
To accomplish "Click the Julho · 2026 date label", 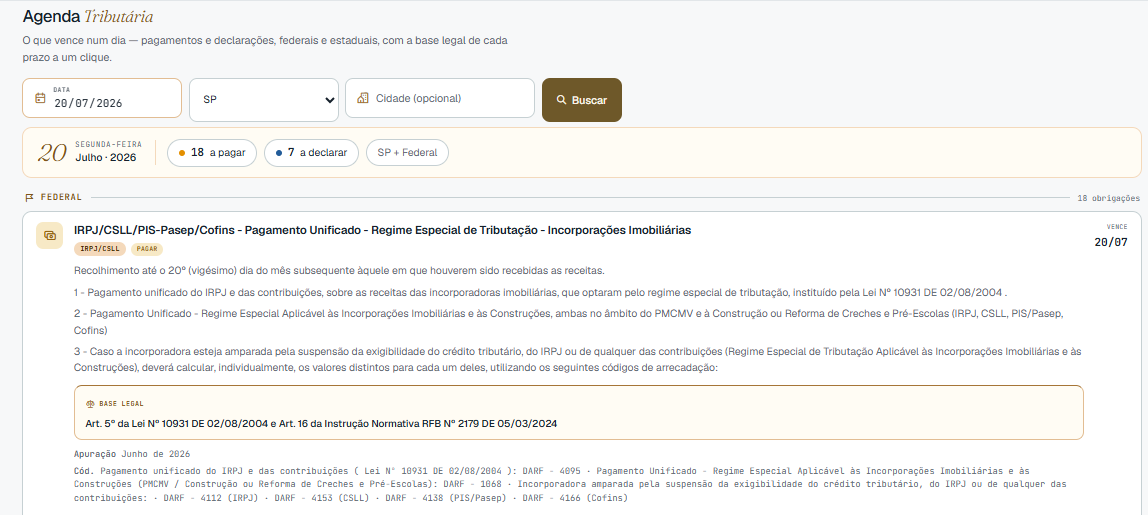I will (105, 158).
